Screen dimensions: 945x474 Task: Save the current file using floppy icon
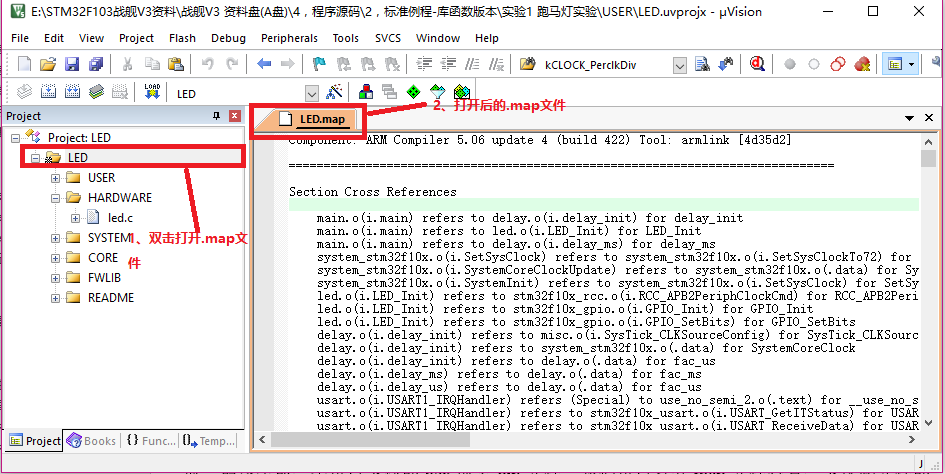point(72,64)
